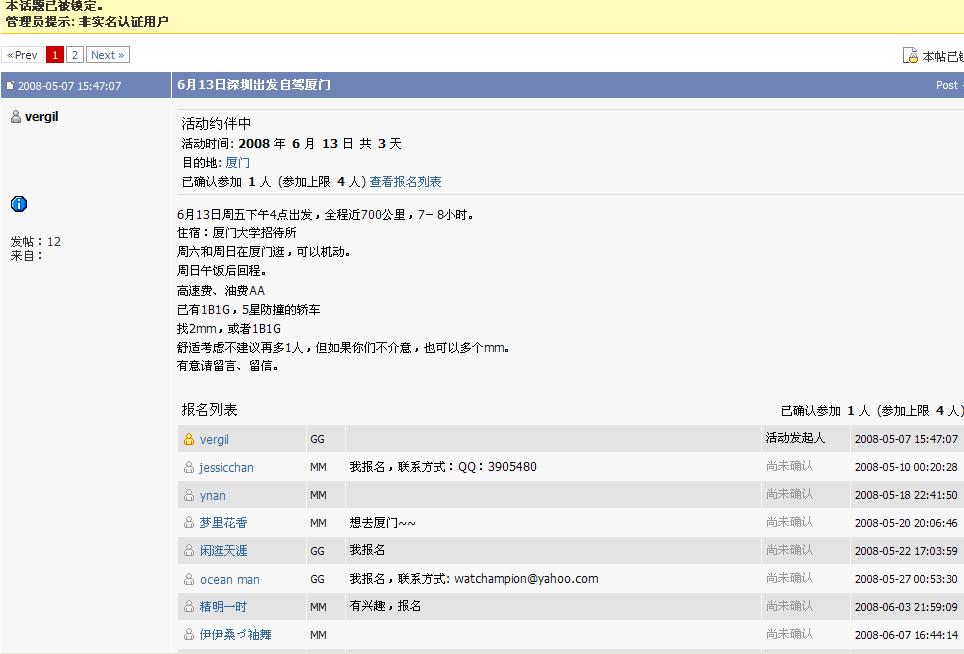Open ynan's profile link

[x=213, y=495]
